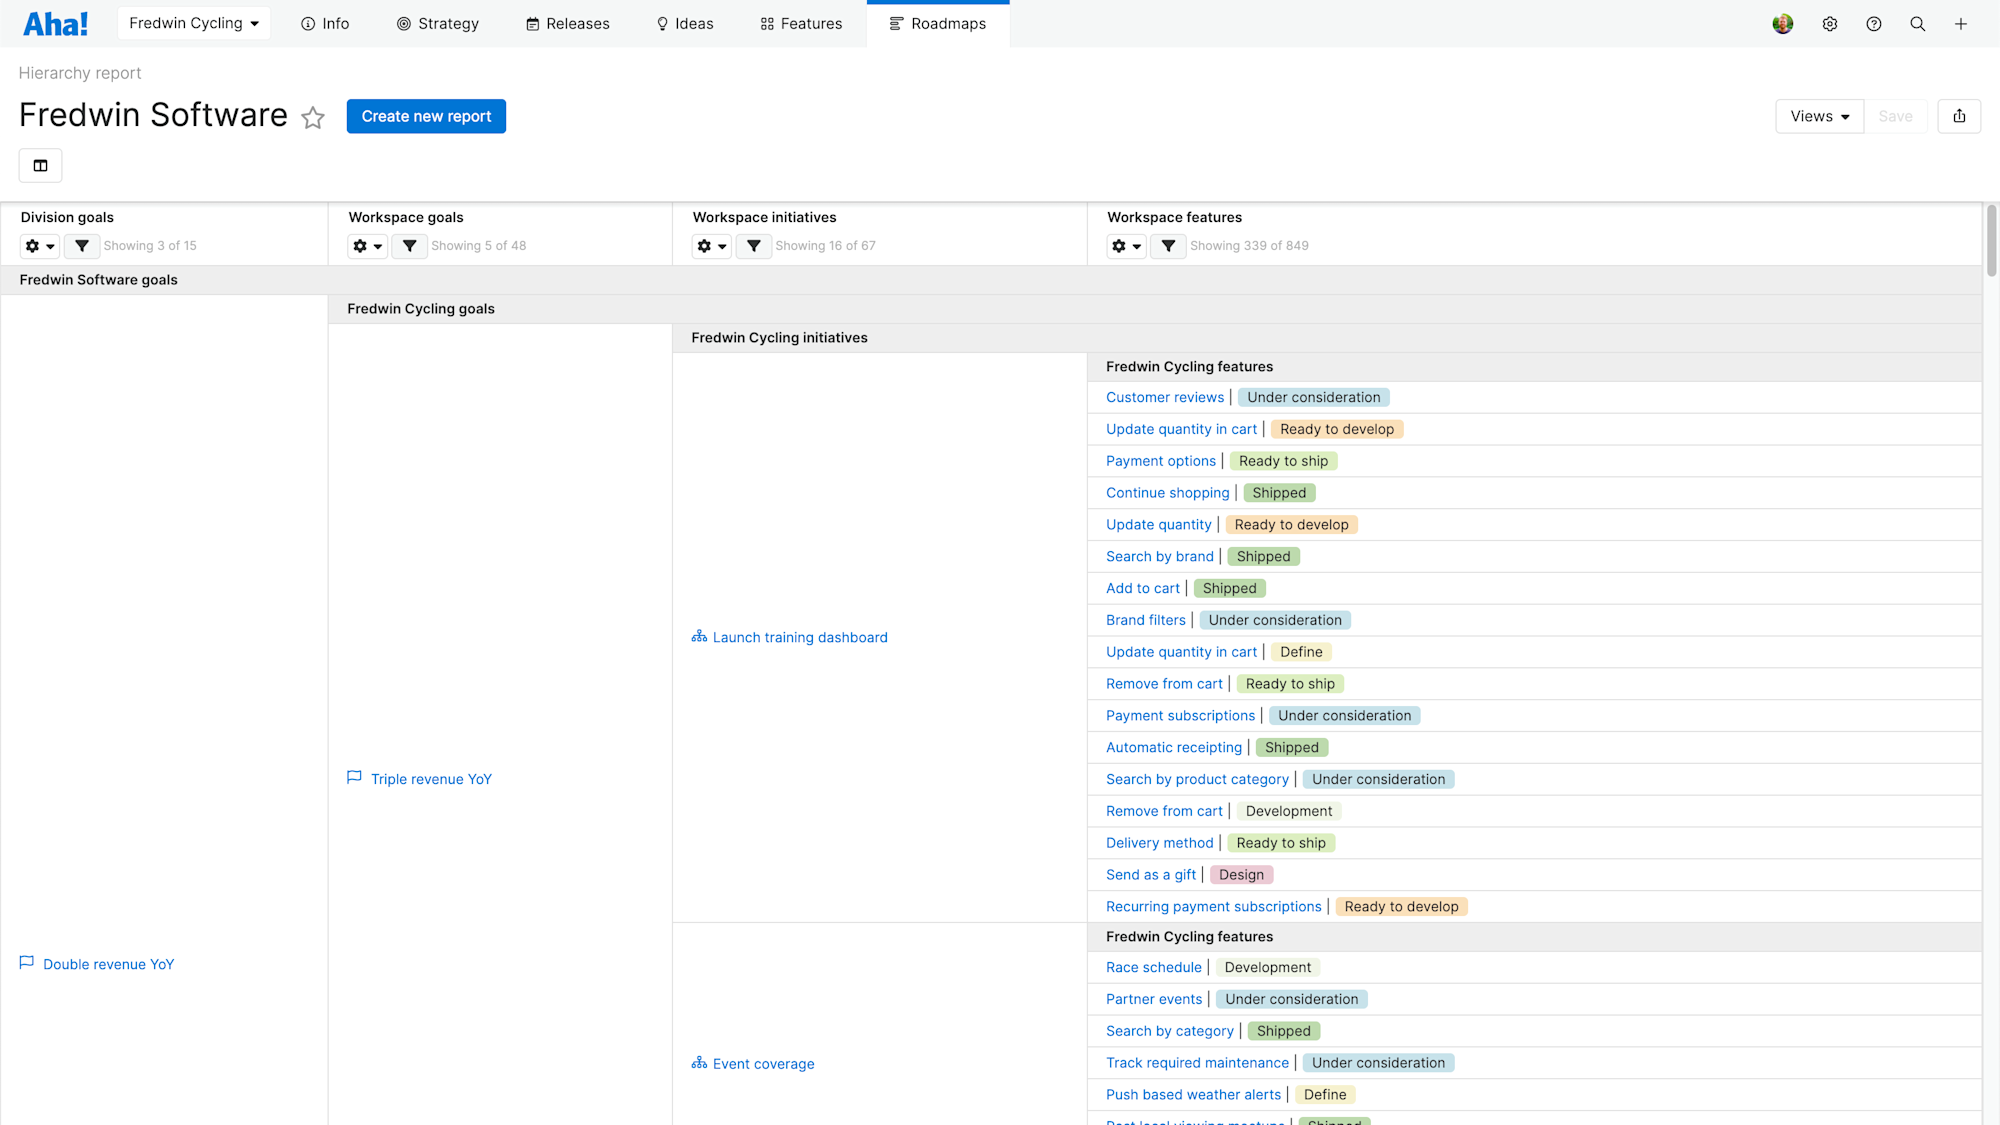The width and height of the screenshot is (2000, 1125).
Task: Expand the Views dropdown
Action: (x=1819, y=116)
